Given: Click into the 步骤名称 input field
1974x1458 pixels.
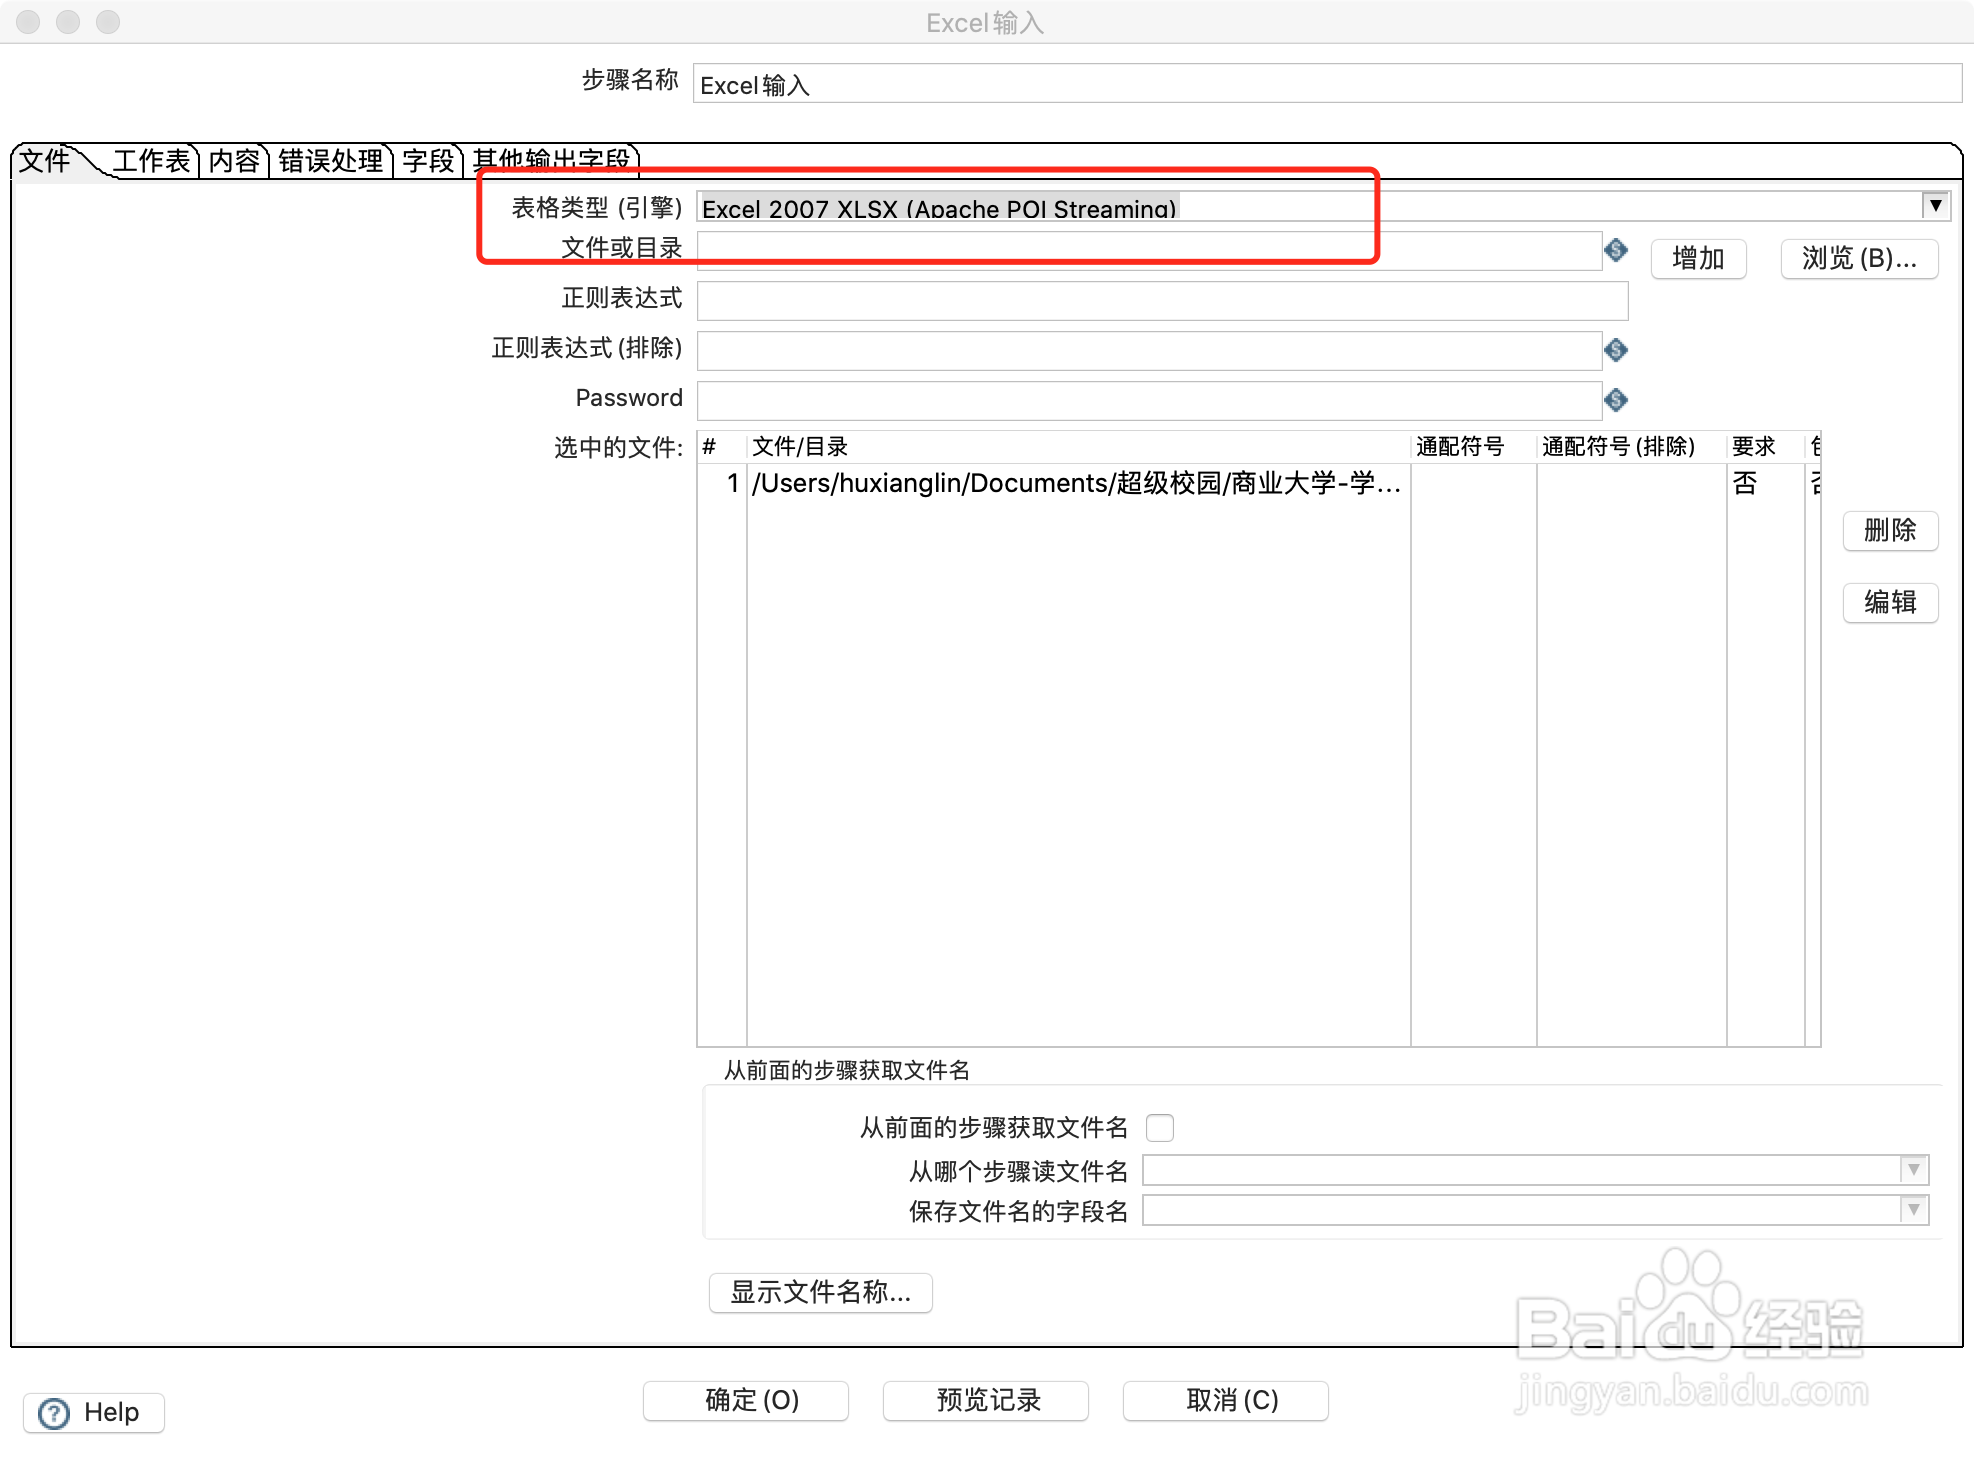Looking at the screenshot, I should pos(1326,84).
